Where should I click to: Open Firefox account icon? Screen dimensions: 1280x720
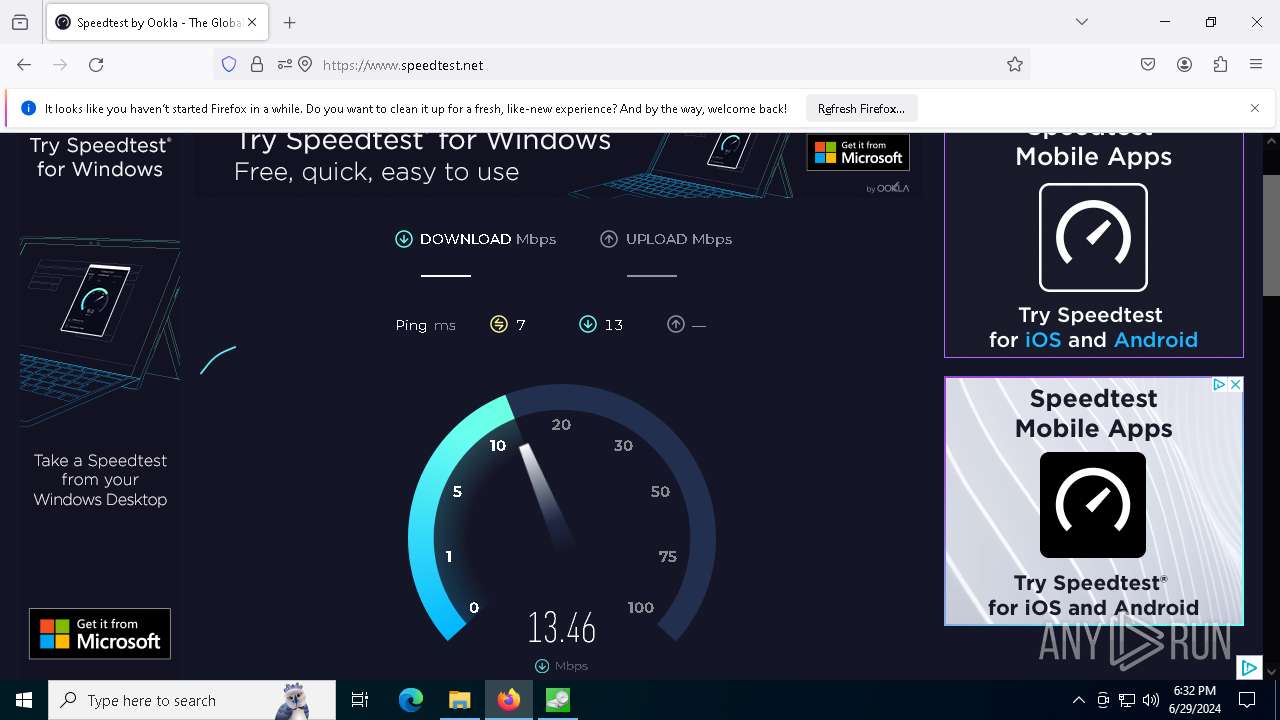[1184, 65]
